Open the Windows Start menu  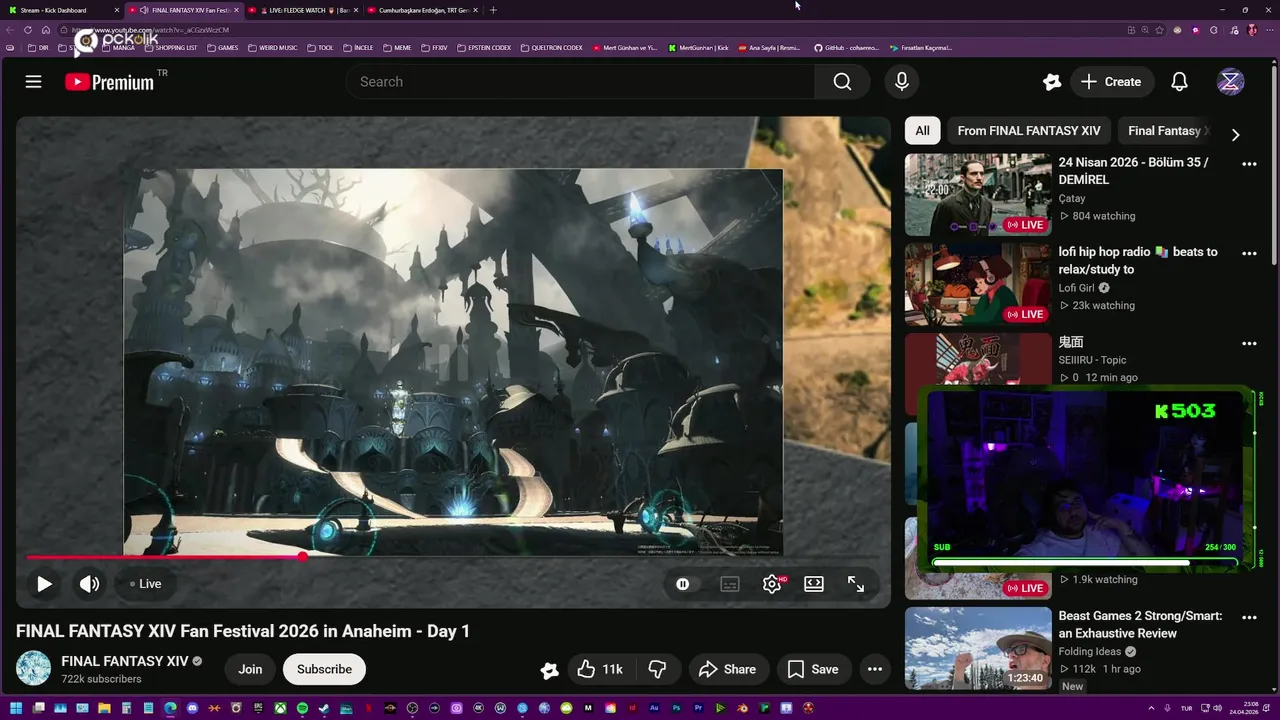click(x=16, y=708)
